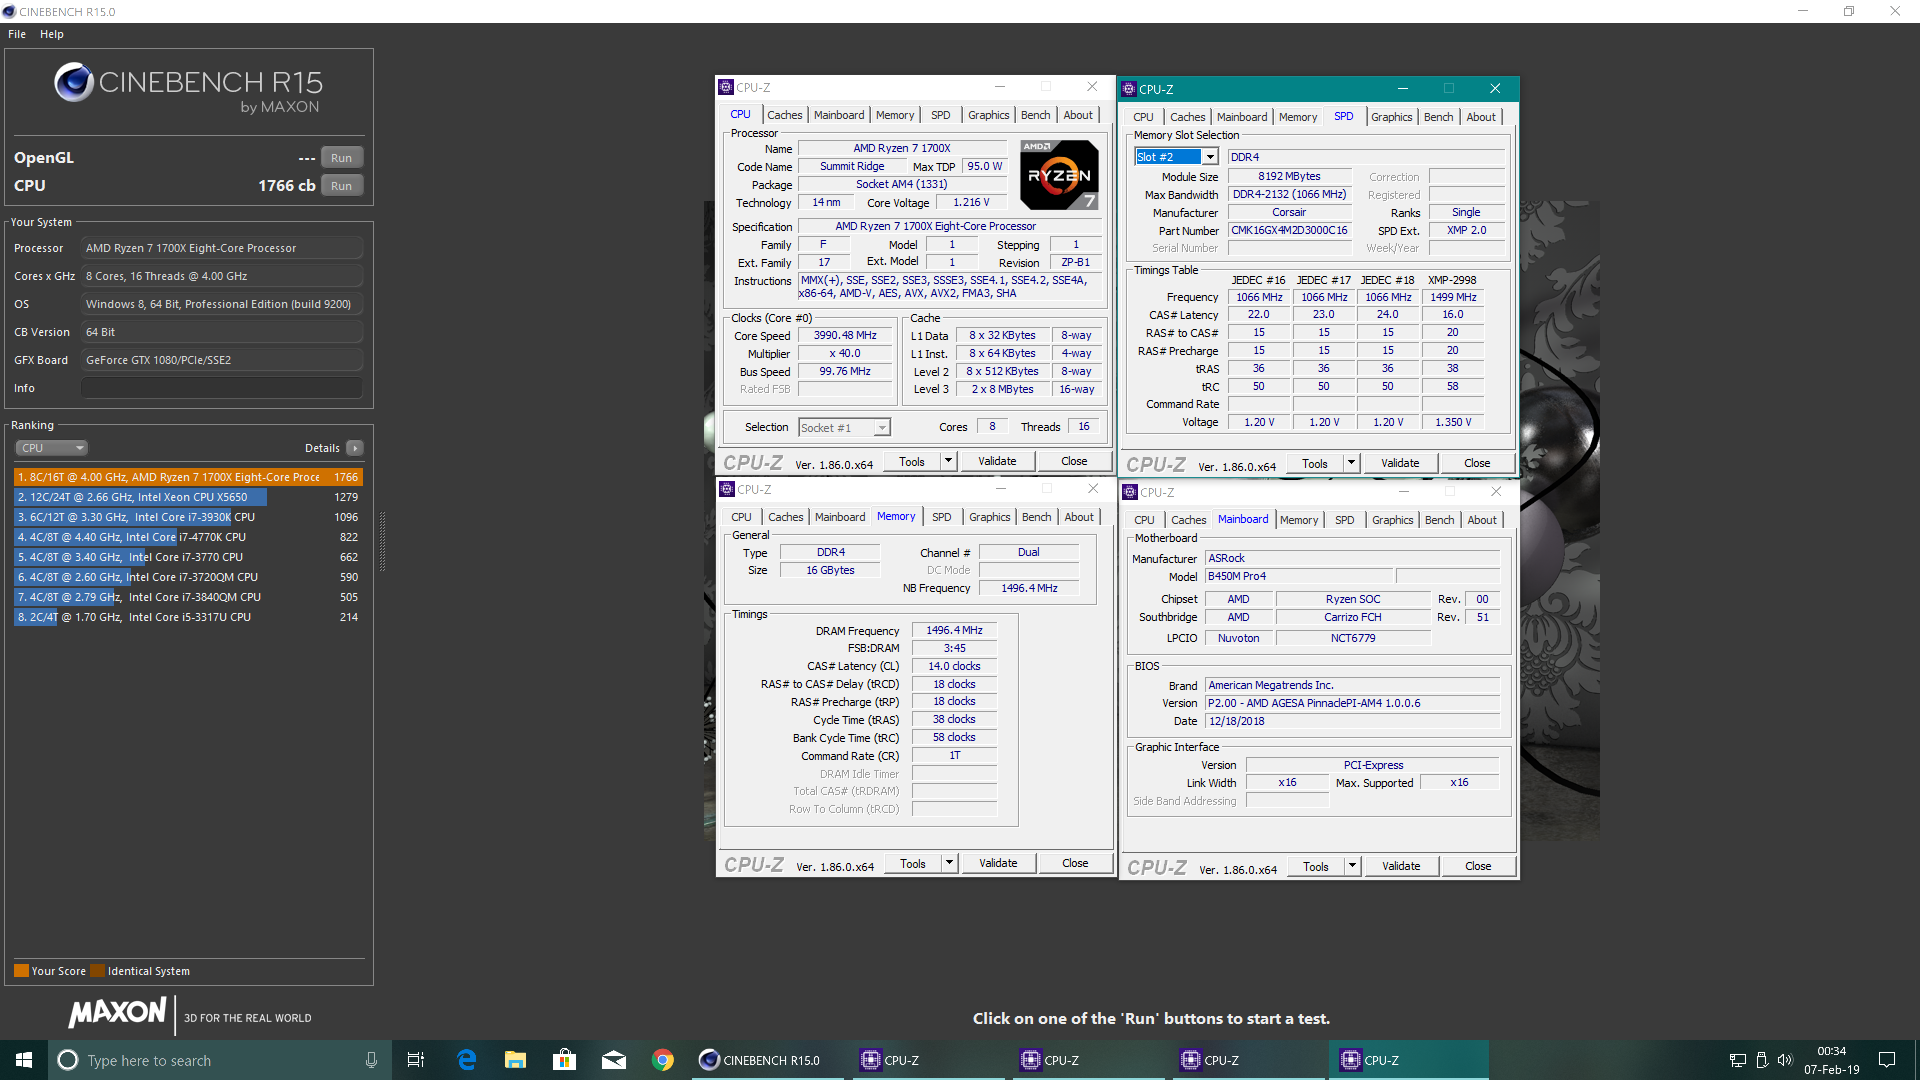
Task: Launch Microsoft Edge from the taskbar
Action: point(466,1060)
